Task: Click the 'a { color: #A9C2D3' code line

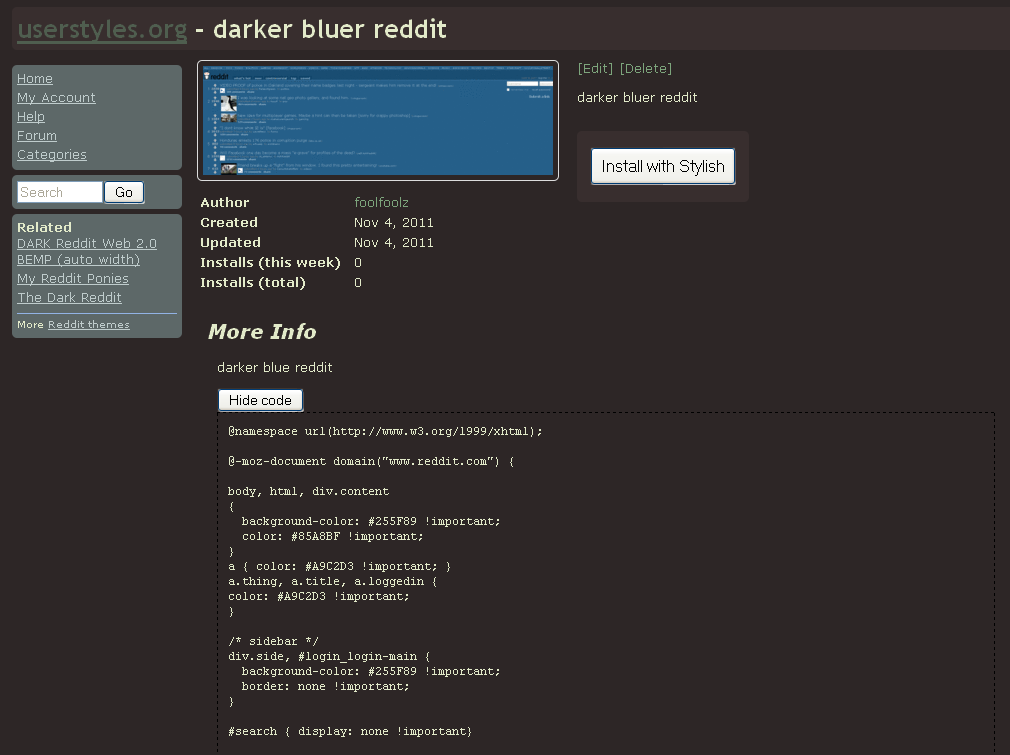Action: pos(339,566)
